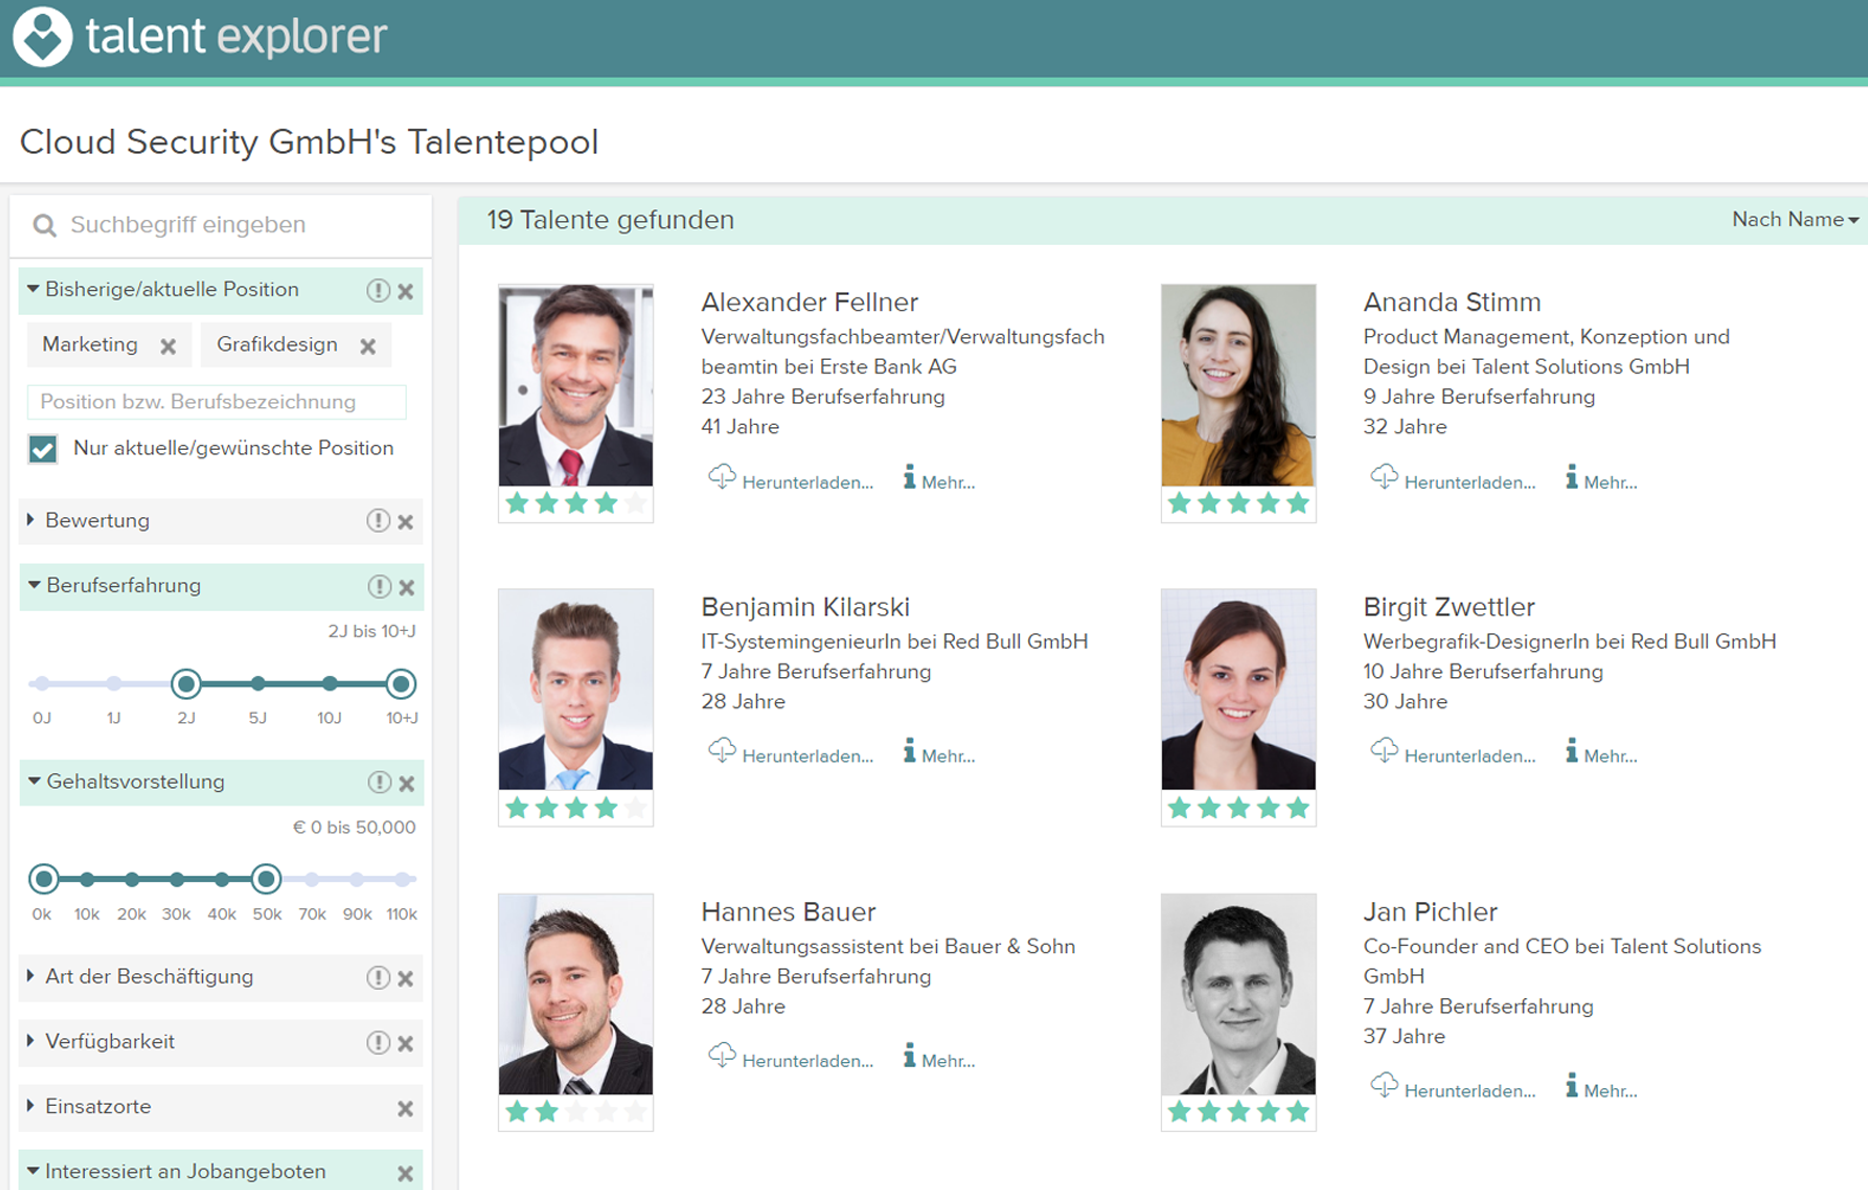Click the fifth star on Benjamin Kilarski's rating

tap(635, 807)
